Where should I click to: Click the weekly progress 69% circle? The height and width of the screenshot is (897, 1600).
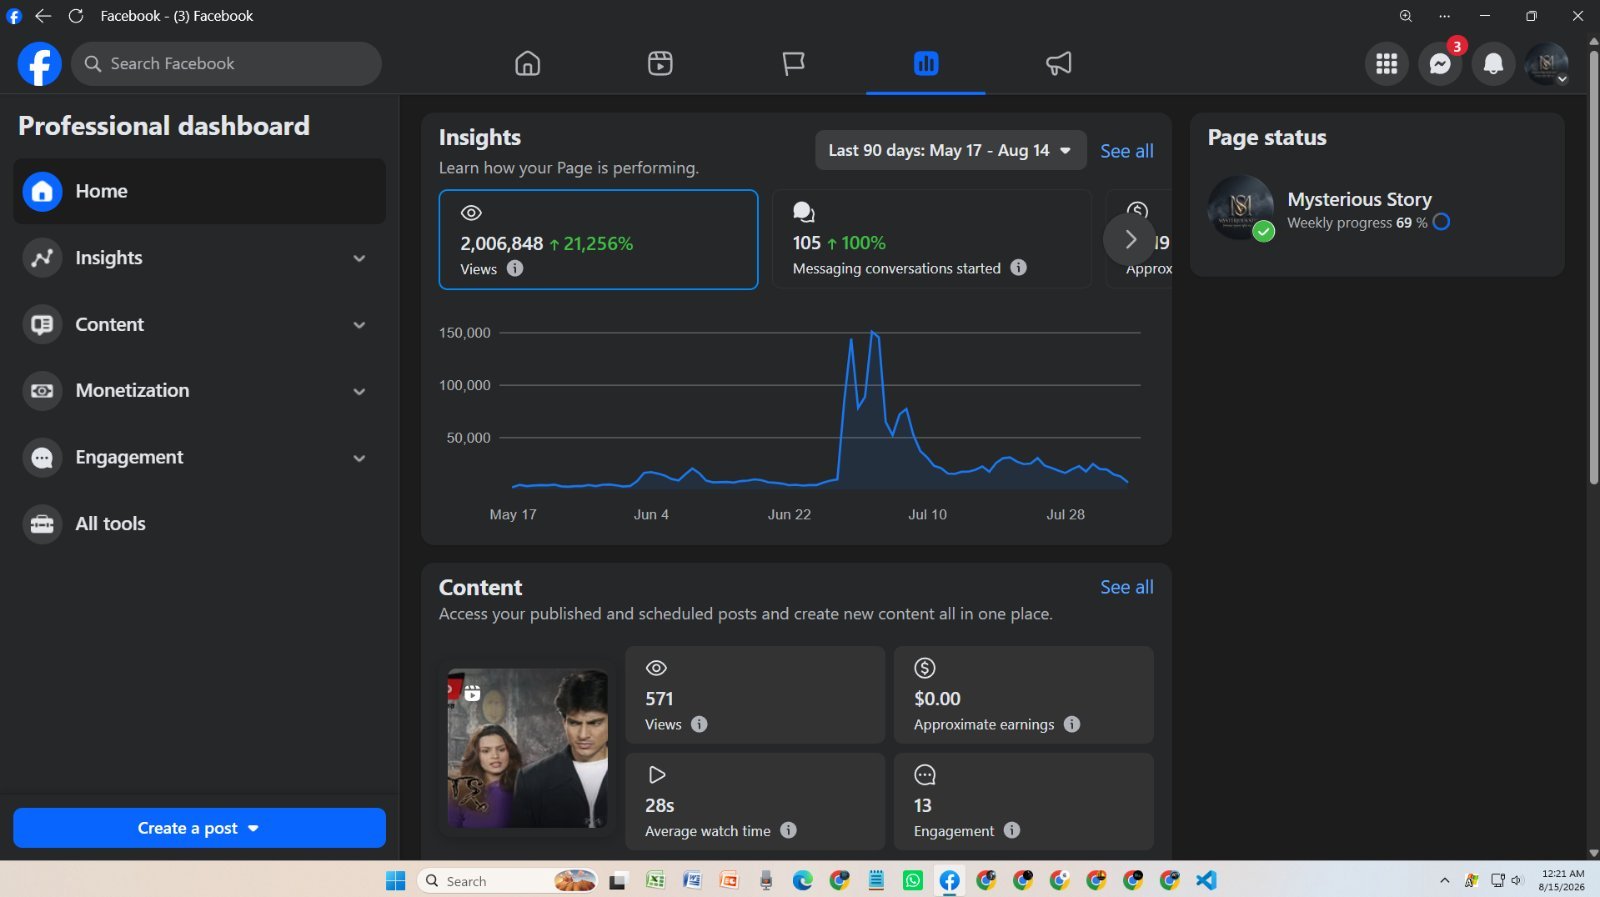pyautogui.click(x=1441, y=222)
